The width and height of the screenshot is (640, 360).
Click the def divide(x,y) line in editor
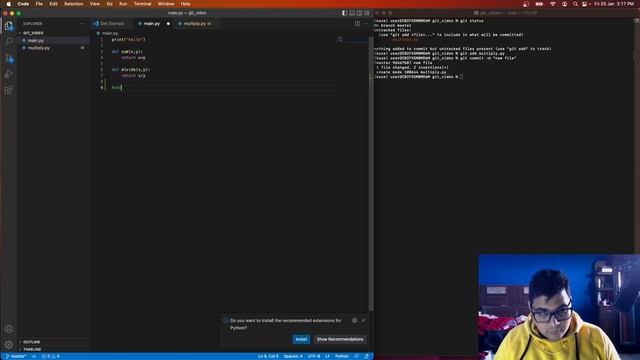(131, 69)
